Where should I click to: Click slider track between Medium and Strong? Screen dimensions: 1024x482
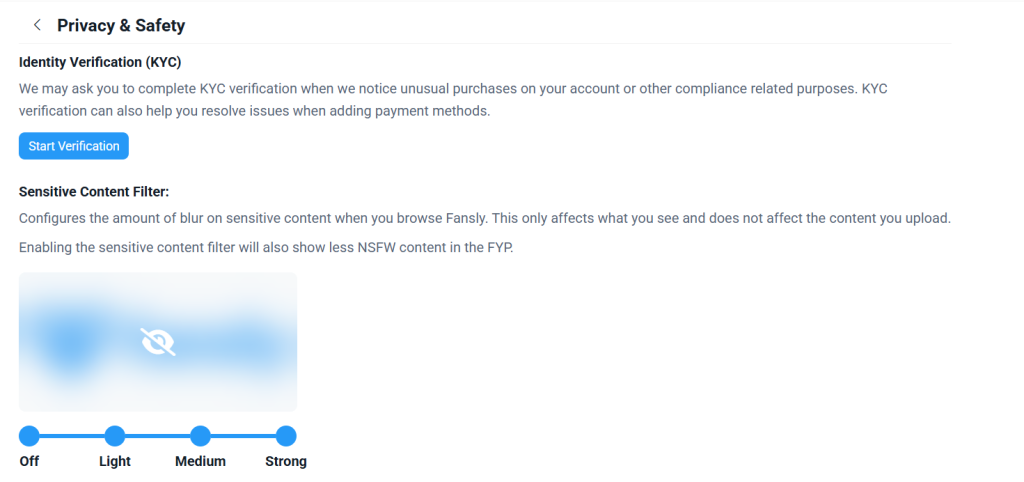tap(243, 436)
